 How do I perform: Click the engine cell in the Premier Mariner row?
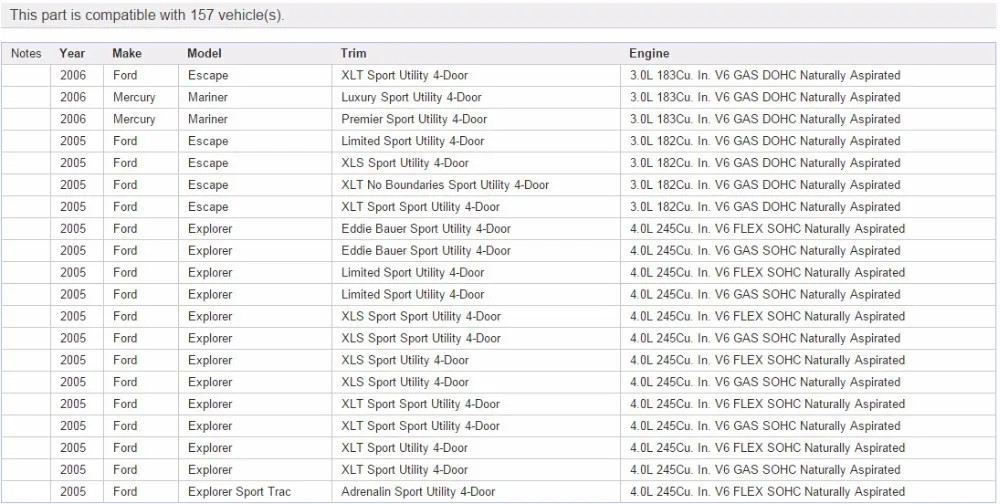click(x=765, y=119)
